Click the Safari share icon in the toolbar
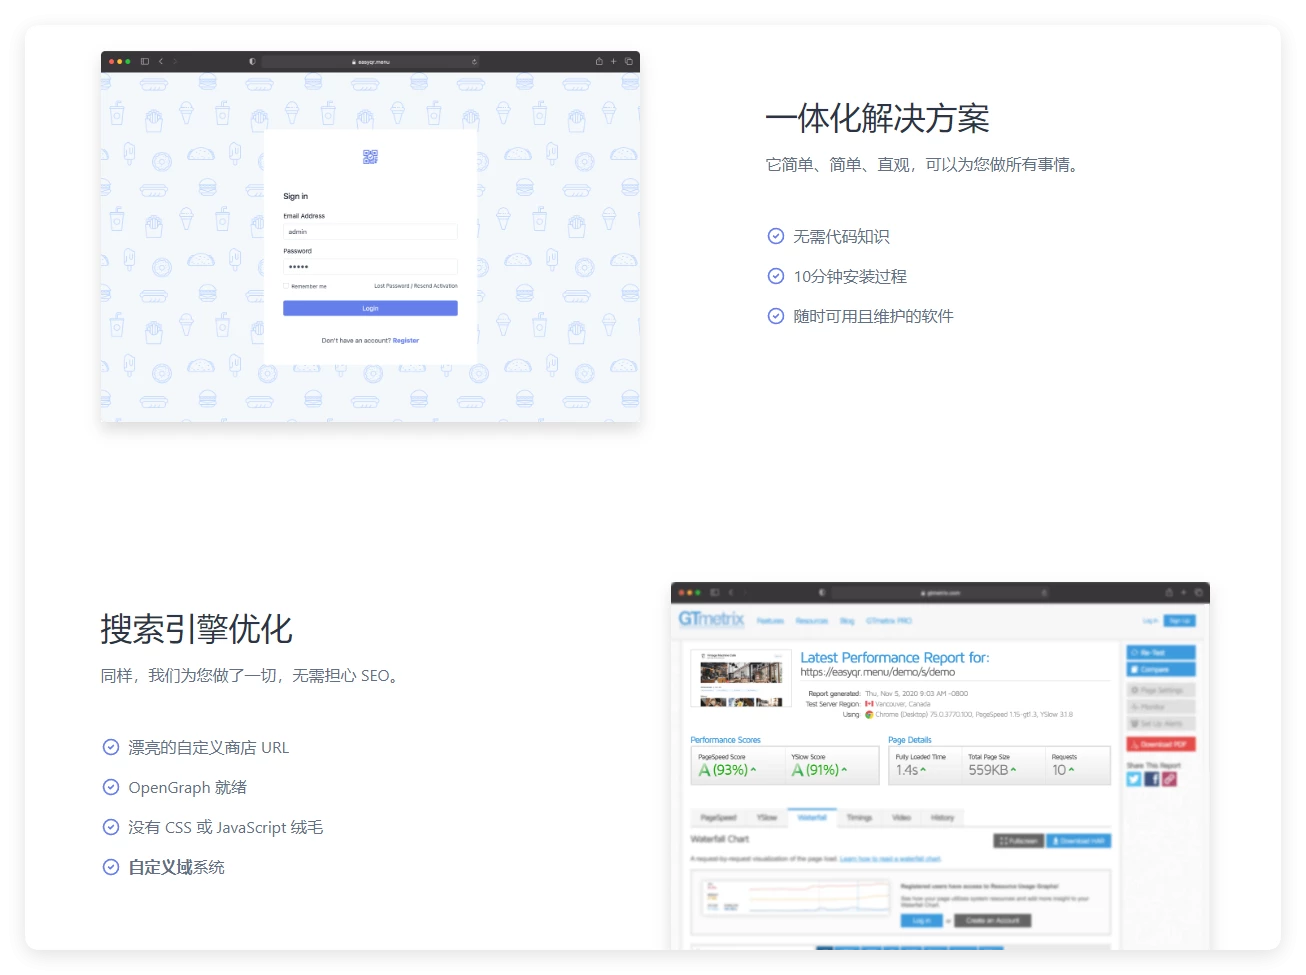Image resolution: width=1306 pixels, height=975 pixels. tap(598, 61)
